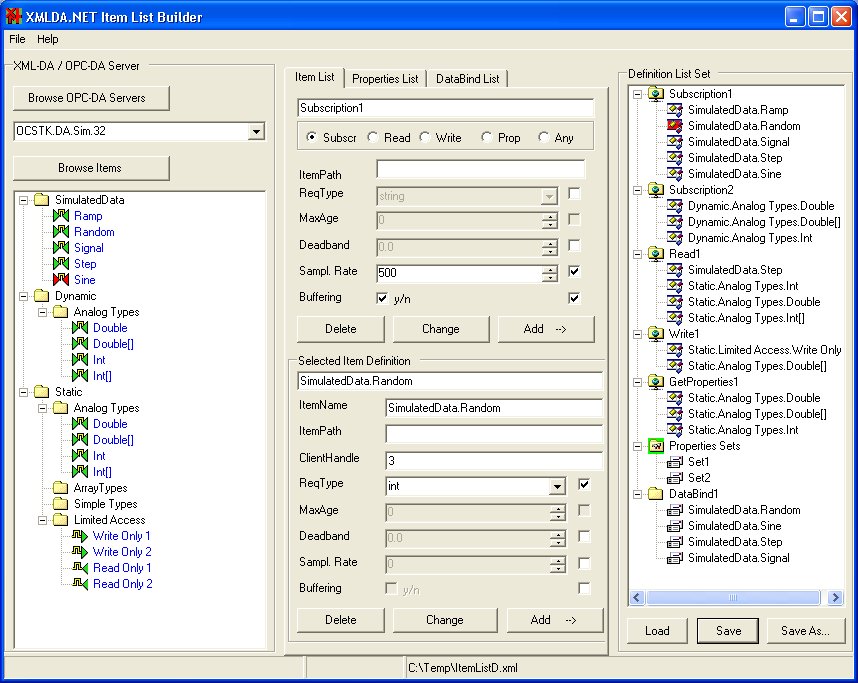
Task: Click the Browse Items button
Action: tap(91, 168)
